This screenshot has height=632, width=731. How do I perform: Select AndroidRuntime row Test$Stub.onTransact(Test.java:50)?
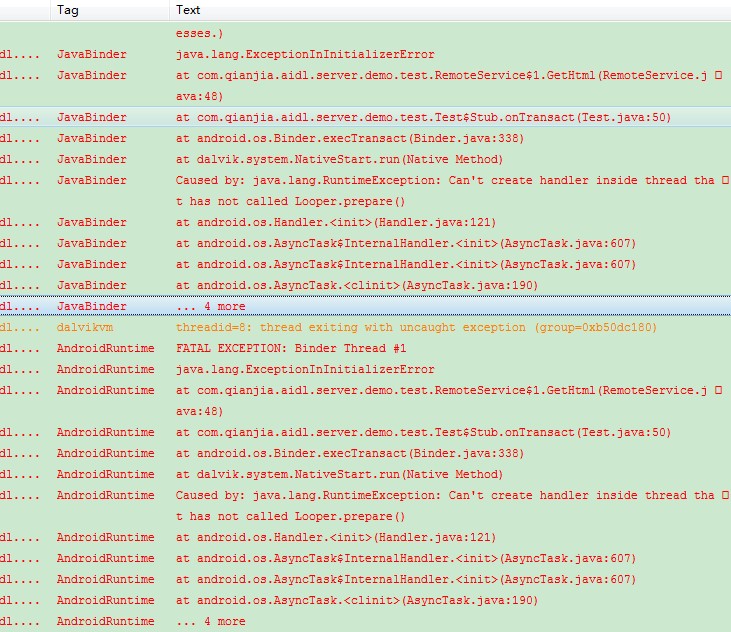click(366, 432)
